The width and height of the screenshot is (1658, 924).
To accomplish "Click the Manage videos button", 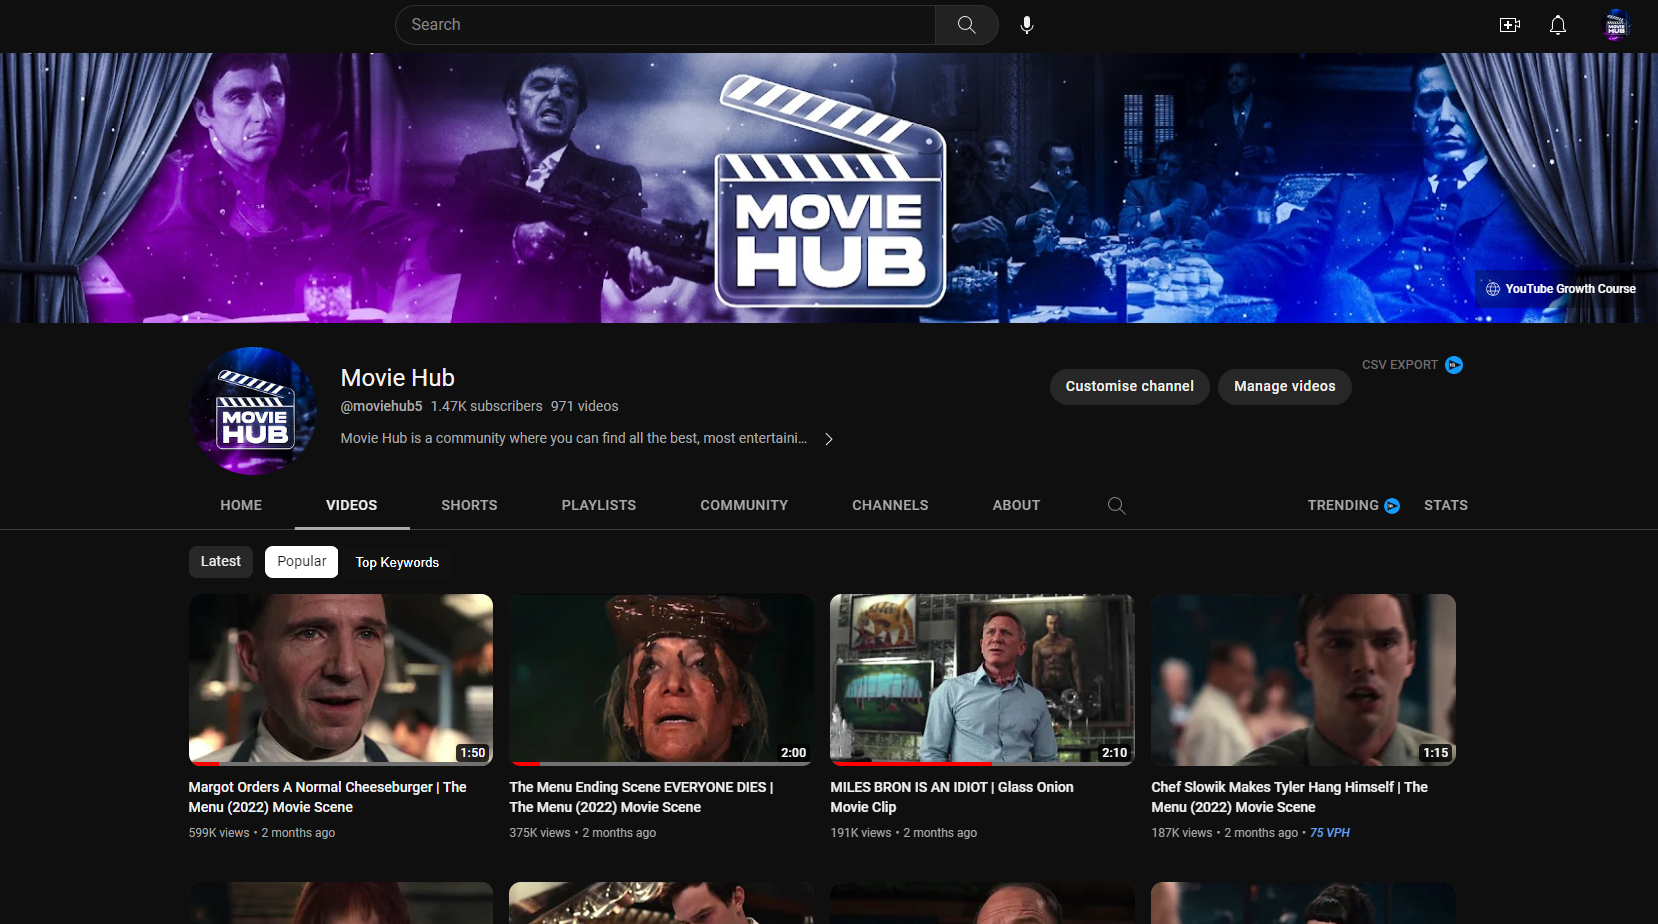I will click(x=1284, y=386).
